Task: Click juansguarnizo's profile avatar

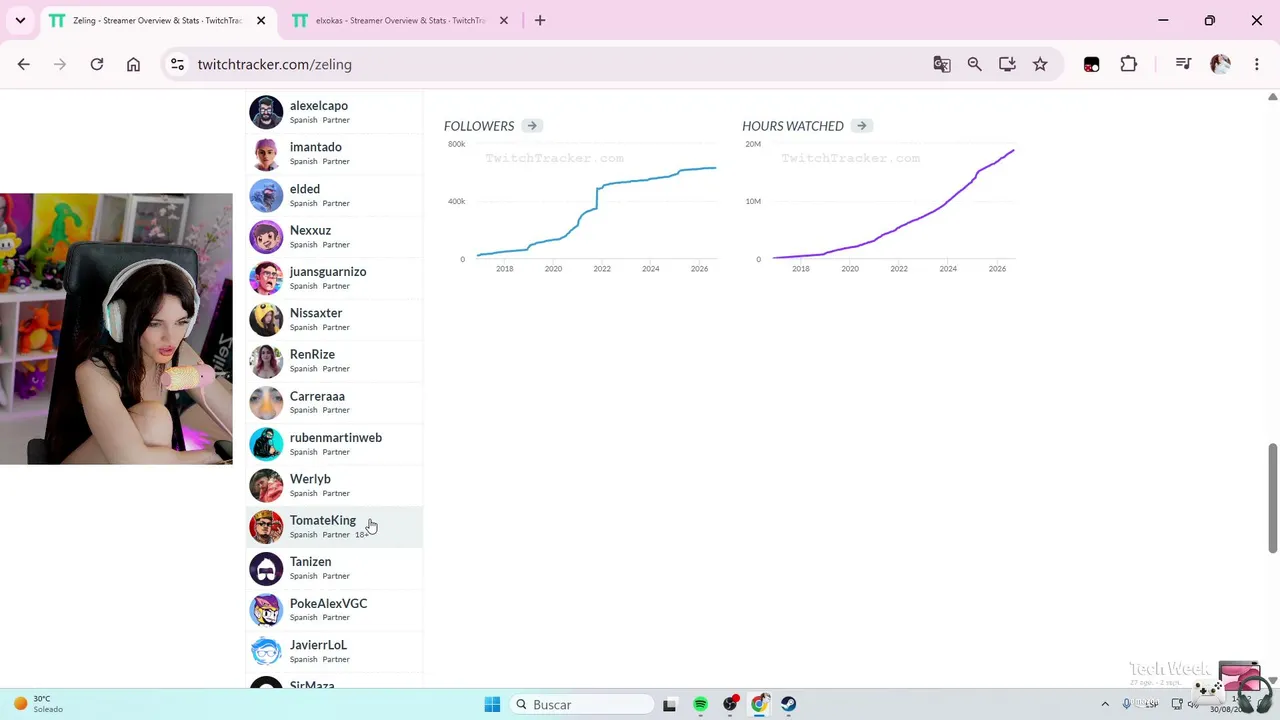Action: tap(266, 278)
